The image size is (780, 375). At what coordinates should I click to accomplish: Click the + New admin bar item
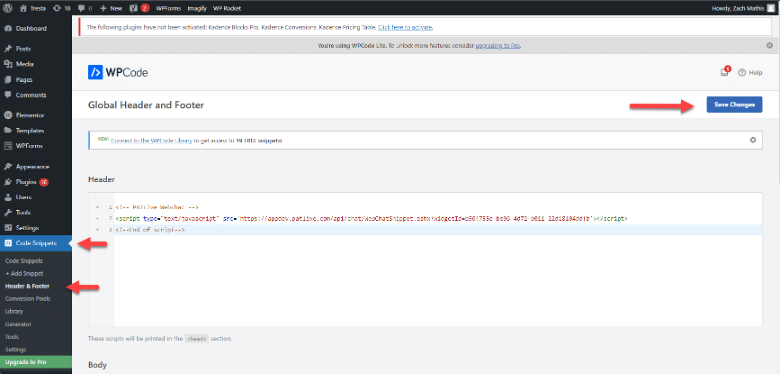(x=111, y=8)
